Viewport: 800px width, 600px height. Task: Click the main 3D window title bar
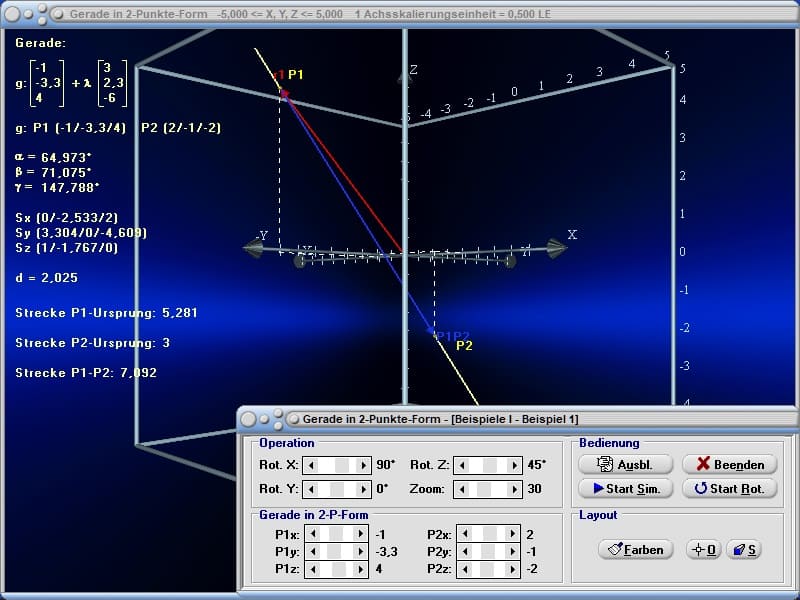pyautogui.click(x=400, y=14)
